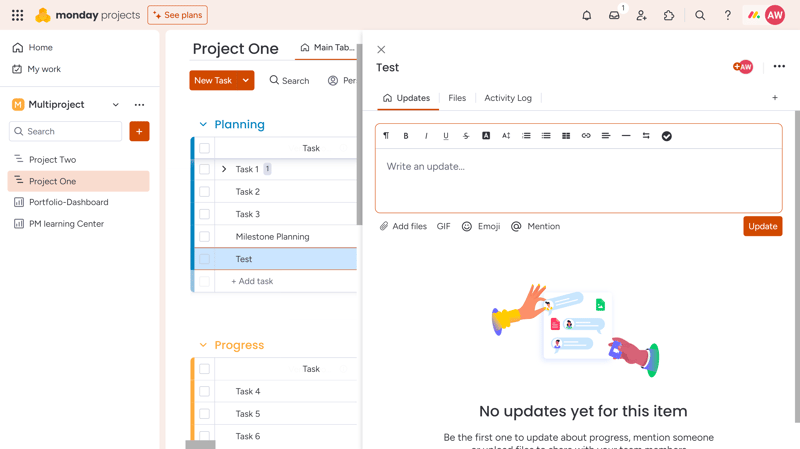Insert a hyperlink in the update
Viewport: 800px width, 449px height.
click(x=586, y=136)
